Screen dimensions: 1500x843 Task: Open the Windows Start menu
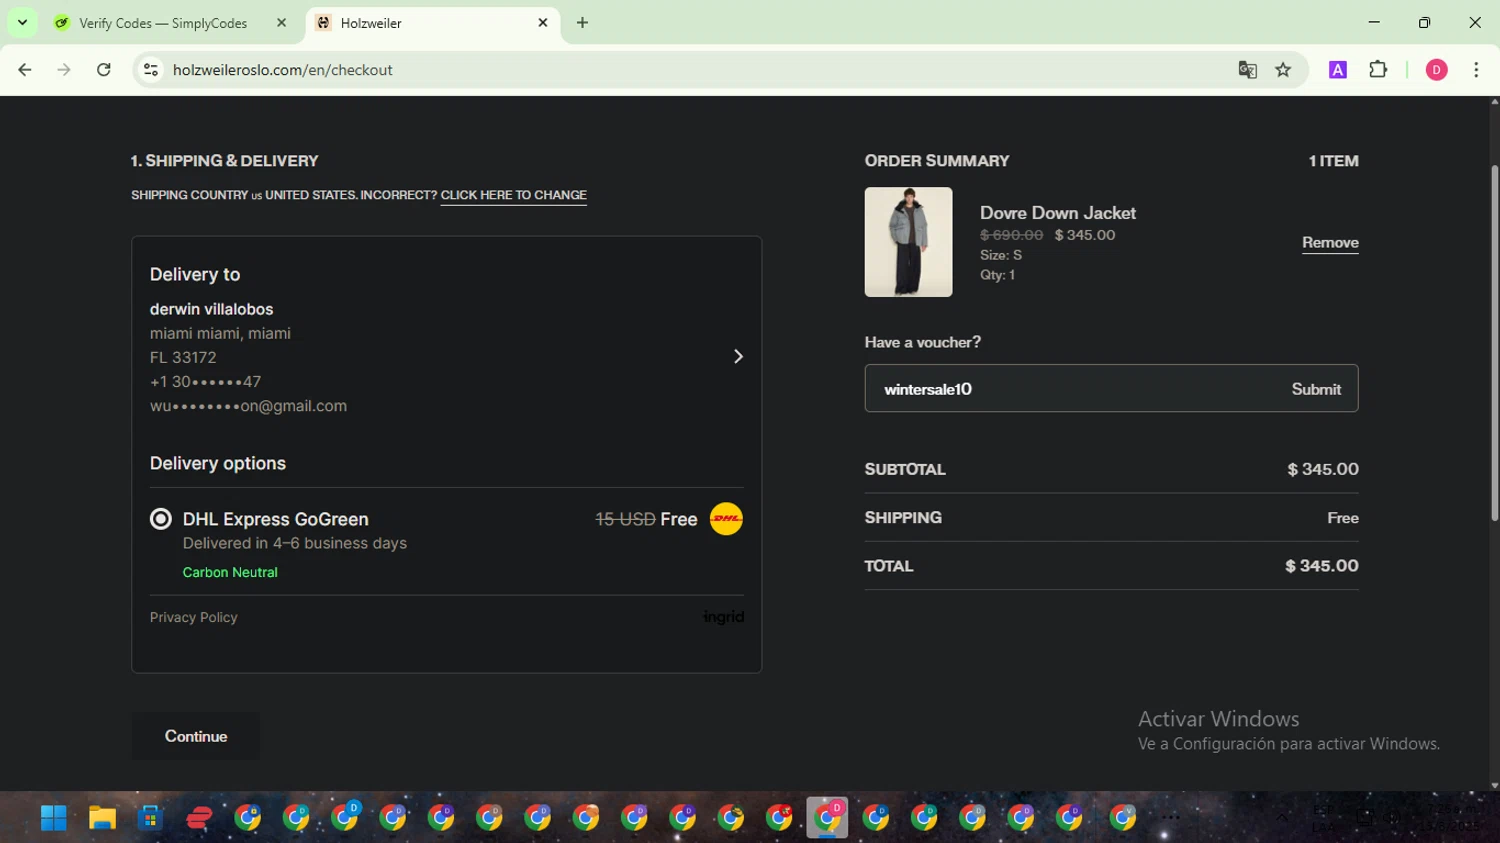[53, 818]
